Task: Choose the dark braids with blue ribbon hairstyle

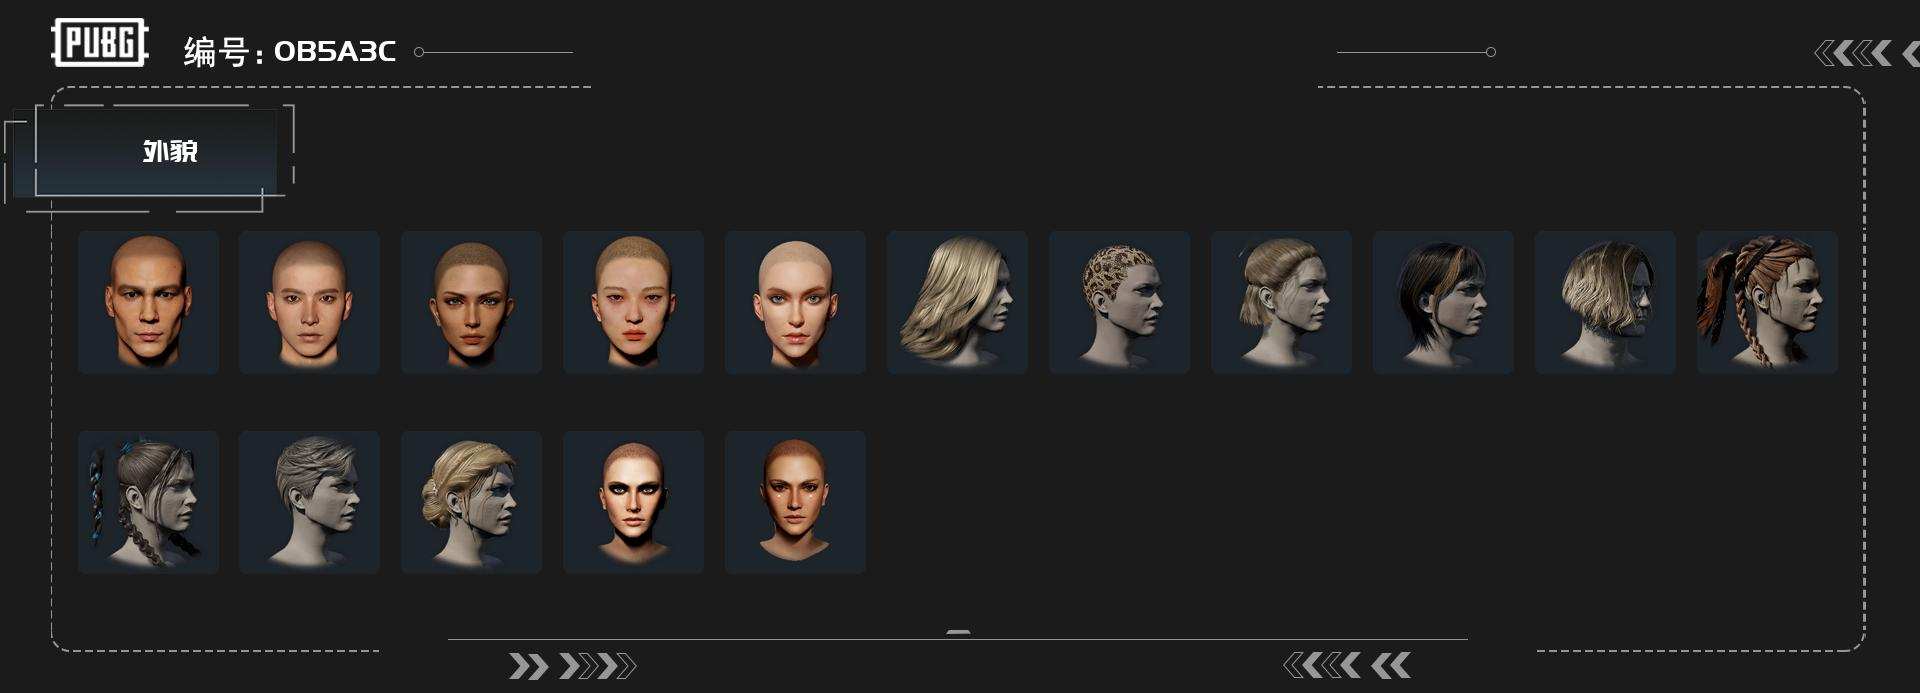Action: click(148, 502)
